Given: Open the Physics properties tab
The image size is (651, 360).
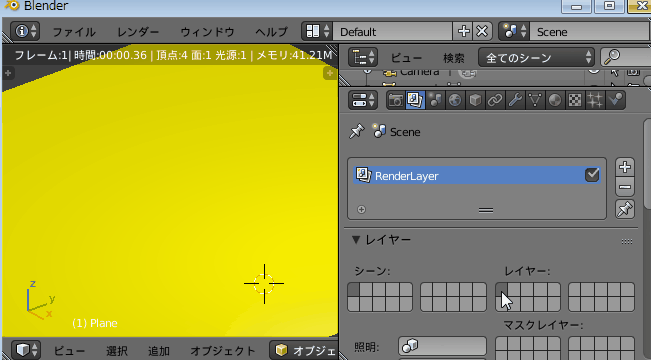Looking at the screenshot, I should 615,100.
